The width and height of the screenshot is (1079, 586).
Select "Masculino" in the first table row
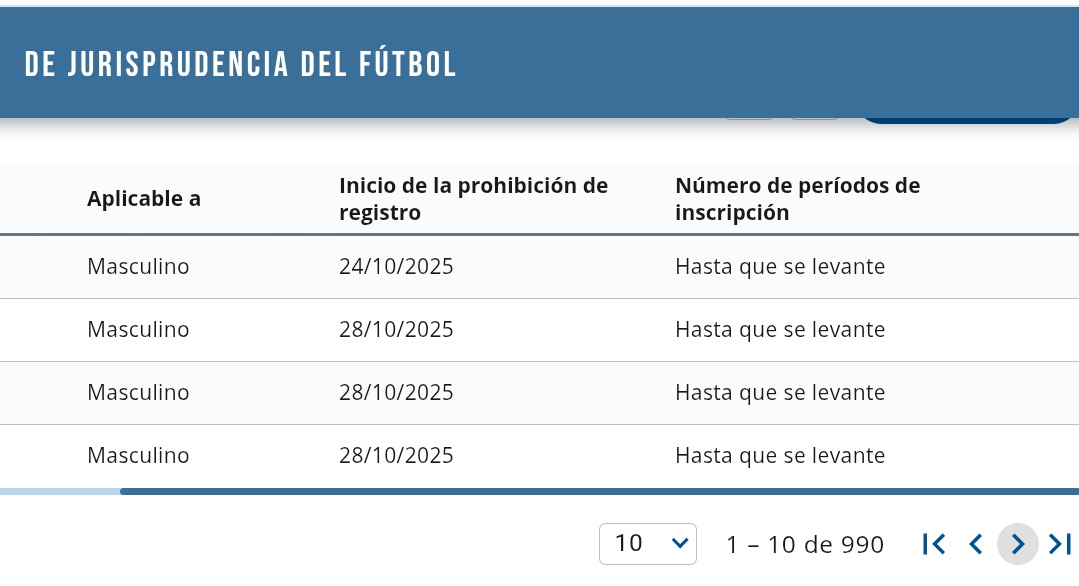tap(138, 267)
